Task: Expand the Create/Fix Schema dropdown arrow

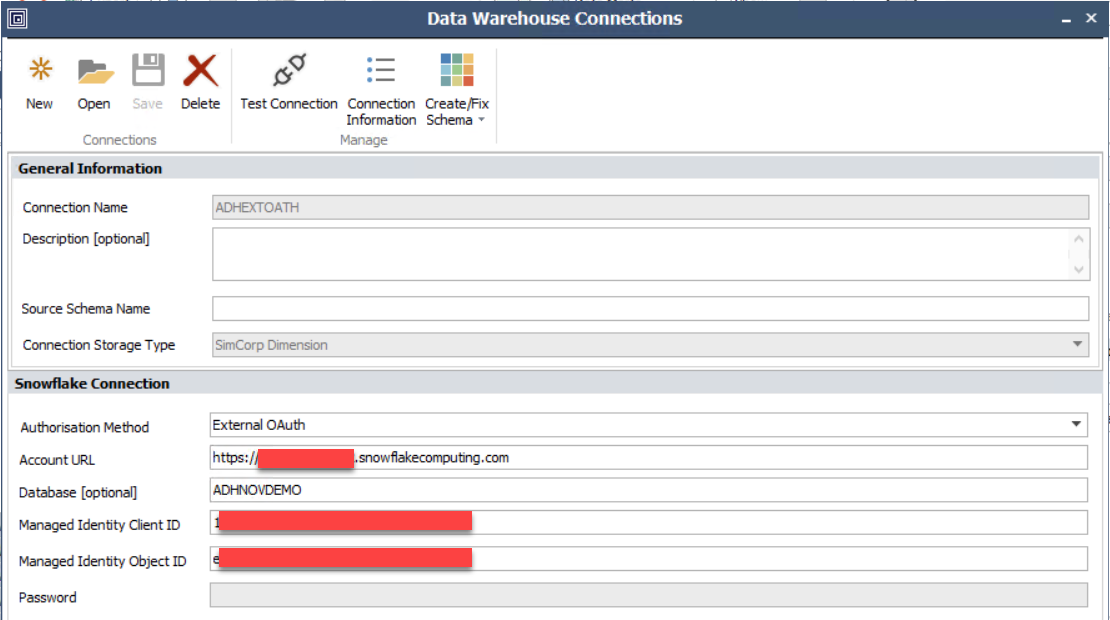Action: (x=481, y=120)
